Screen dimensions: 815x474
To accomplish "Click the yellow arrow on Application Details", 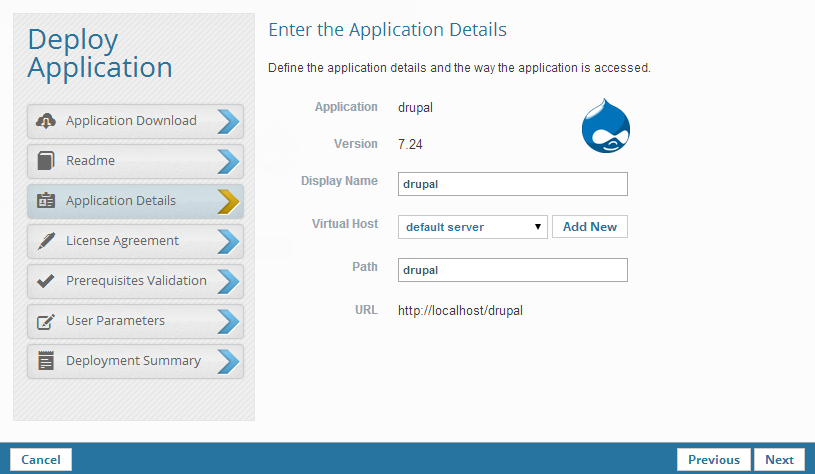I will 228,201.
